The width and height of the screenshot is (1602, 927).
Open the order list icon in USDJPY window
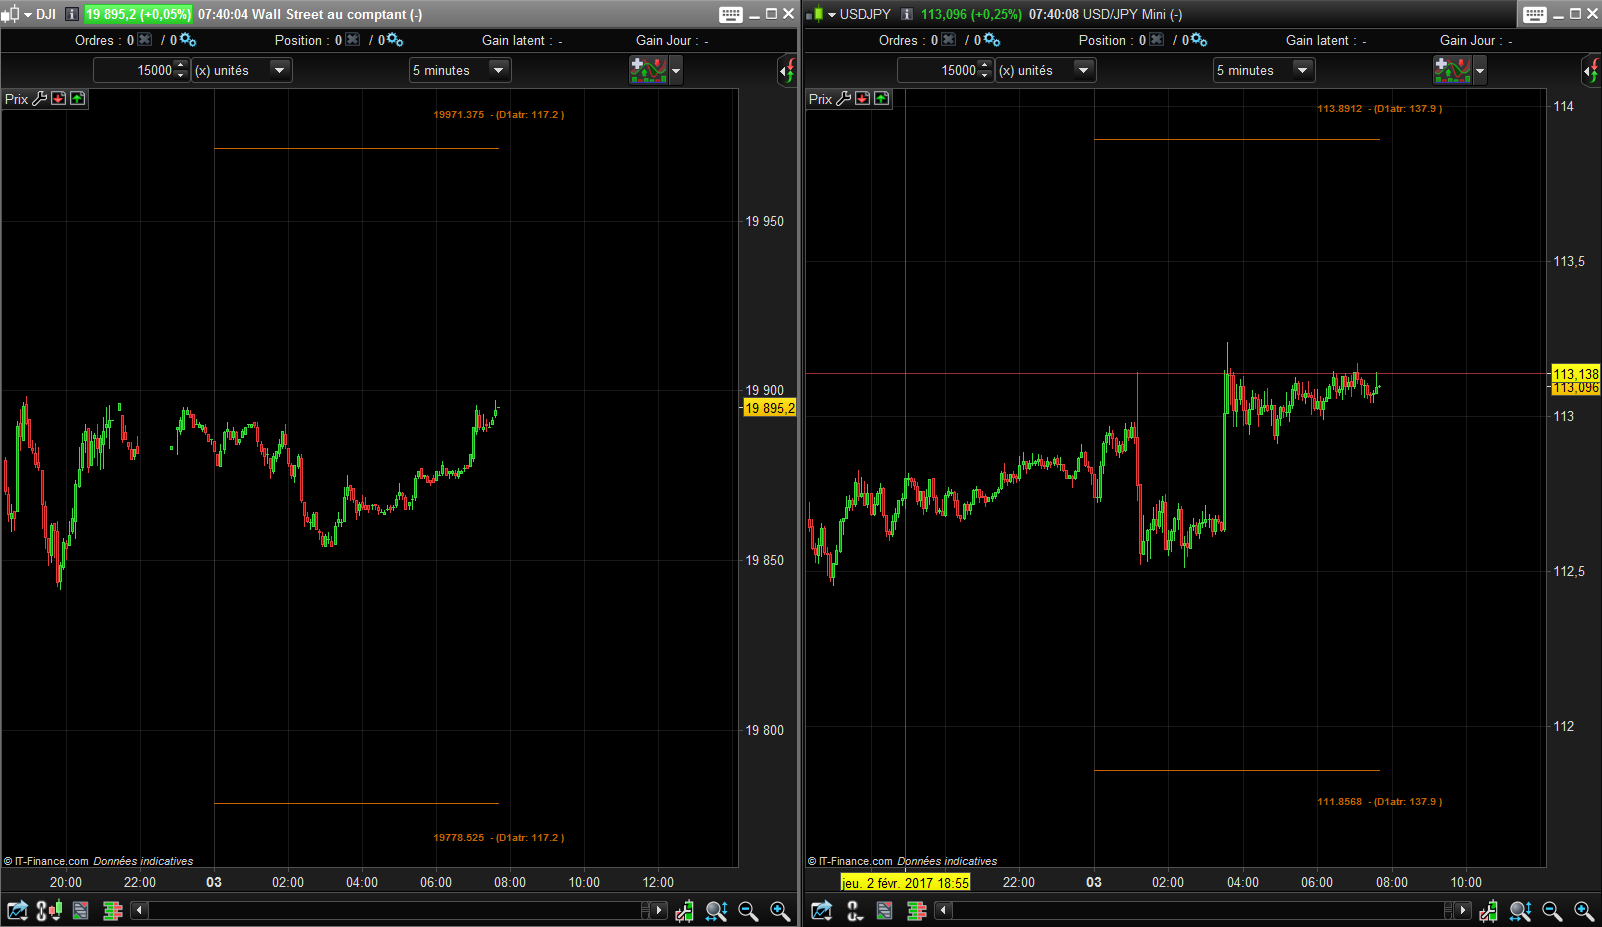(885, 911)
